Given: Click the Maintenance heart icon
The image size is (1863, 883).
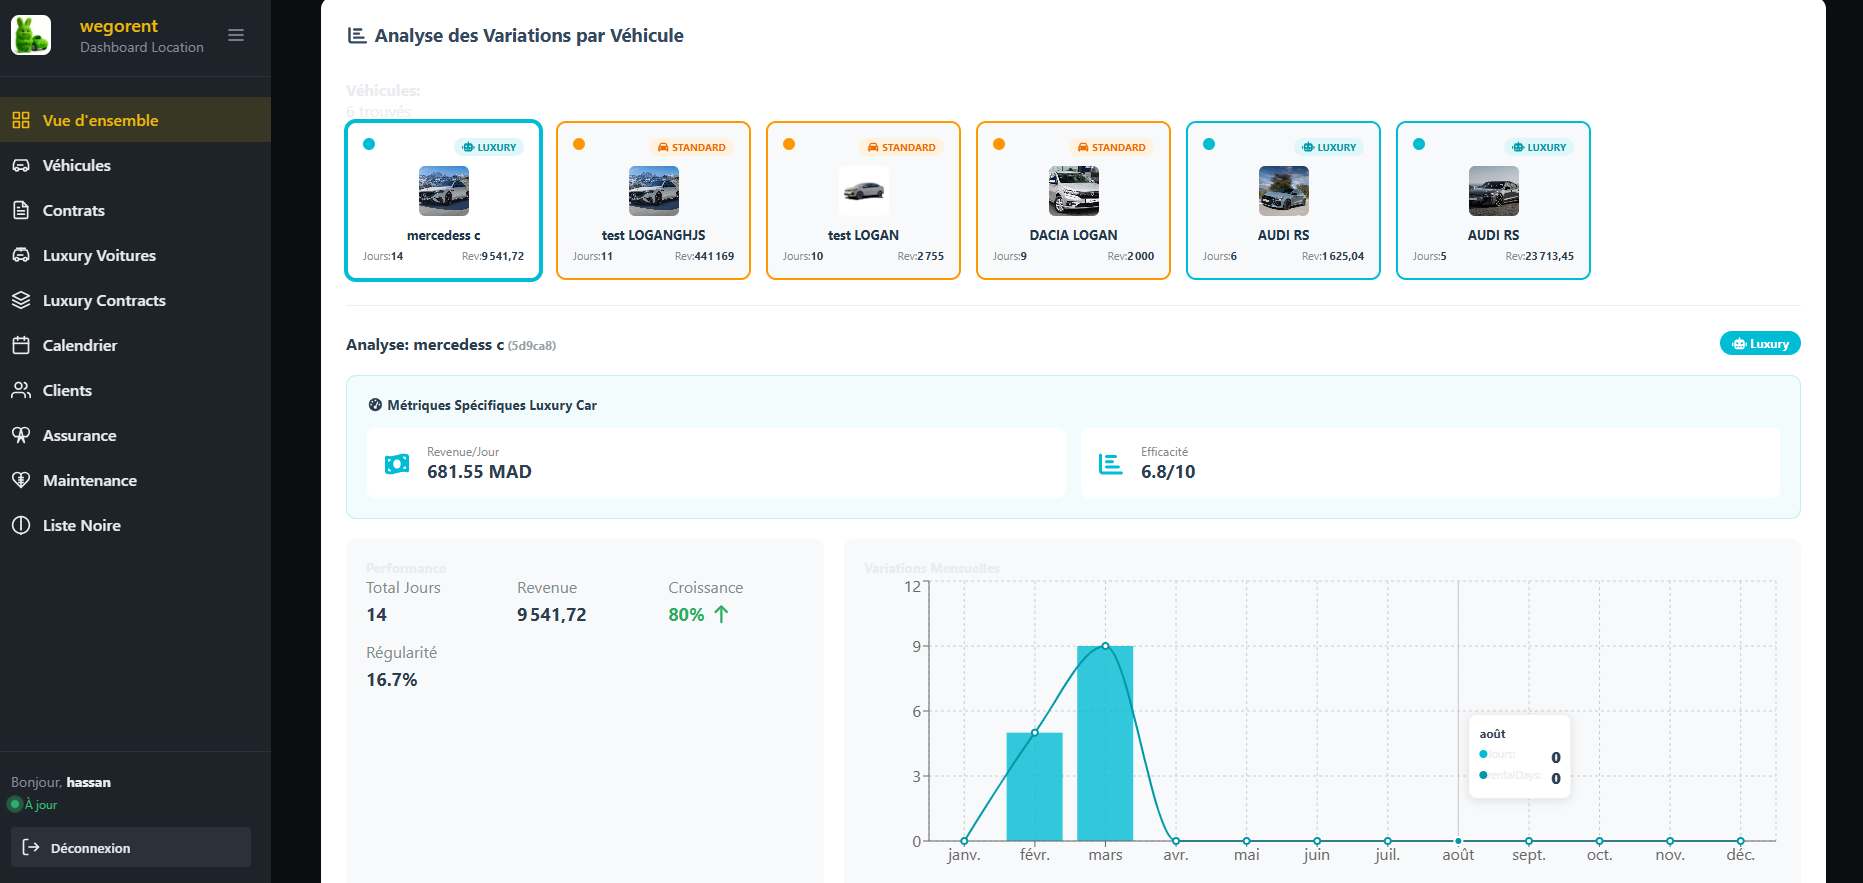Looking at the screenshot, I should point(21,481).
